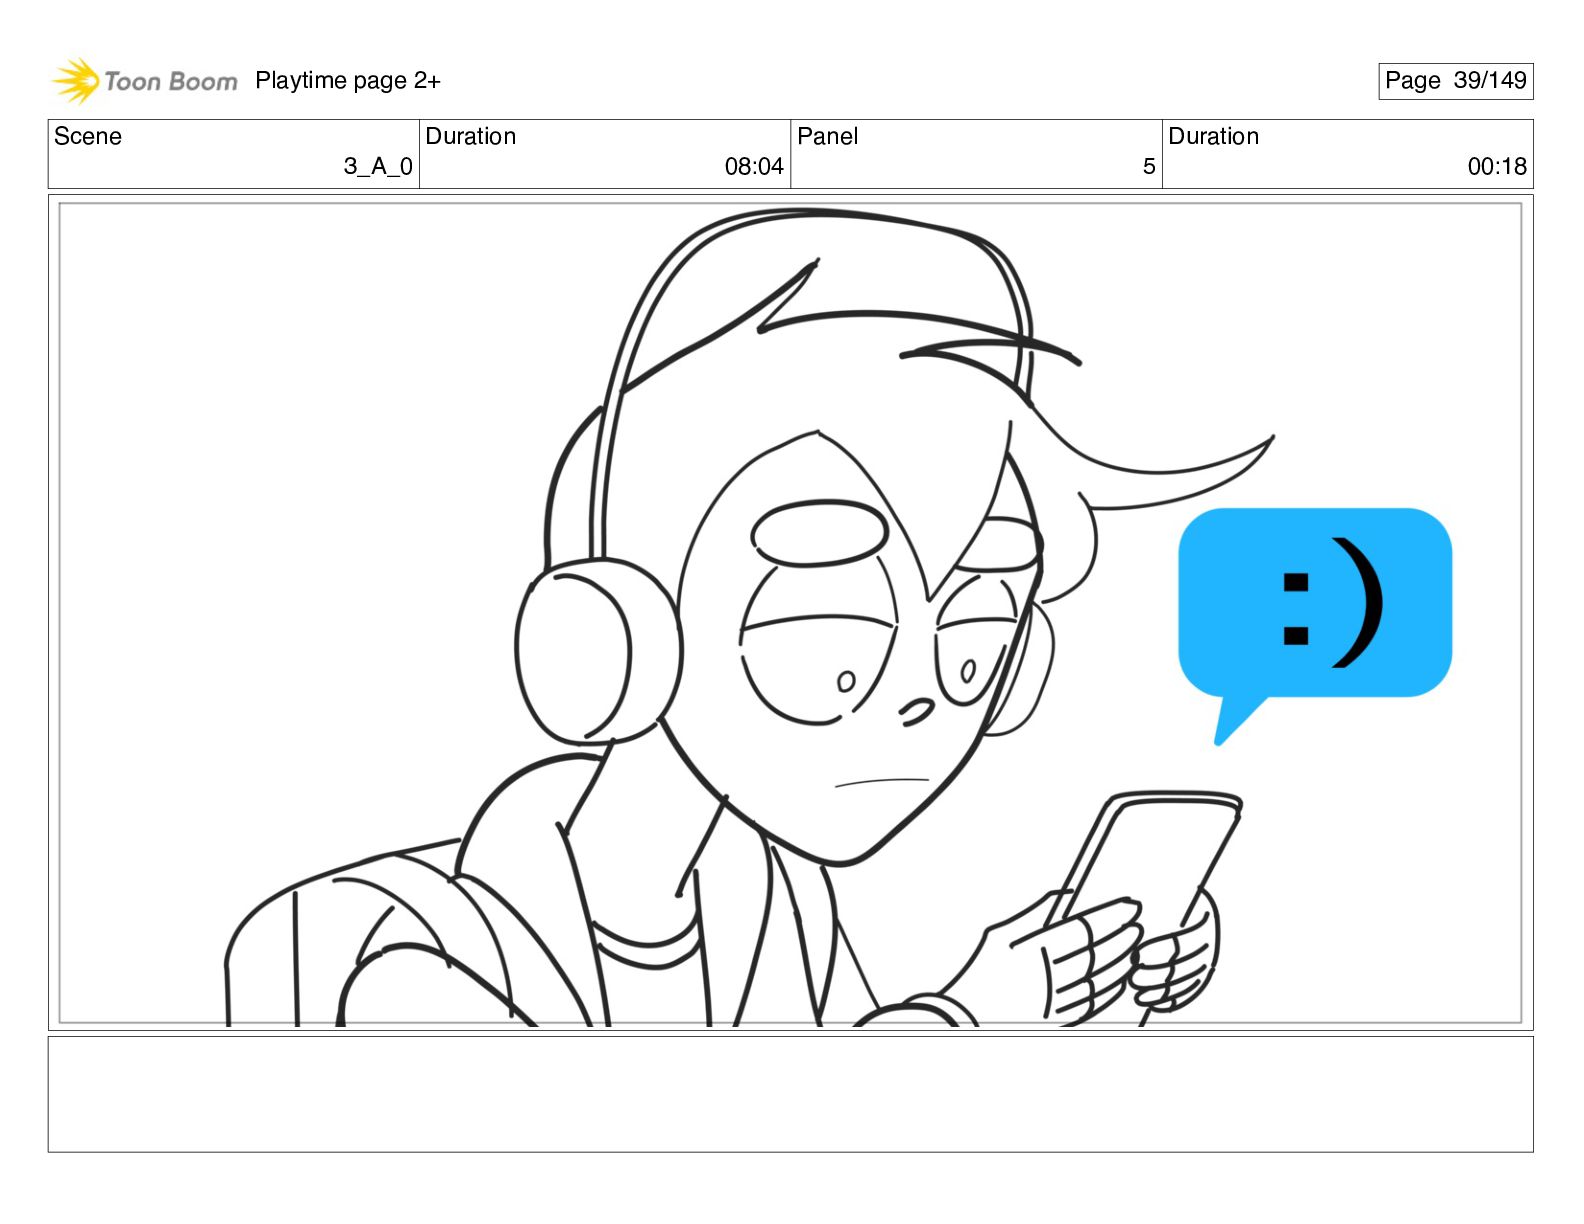This screenshot has height=1224, width=1584.
Task: Click the 'Playtime page 2+' title text
Action: (348, 81)
